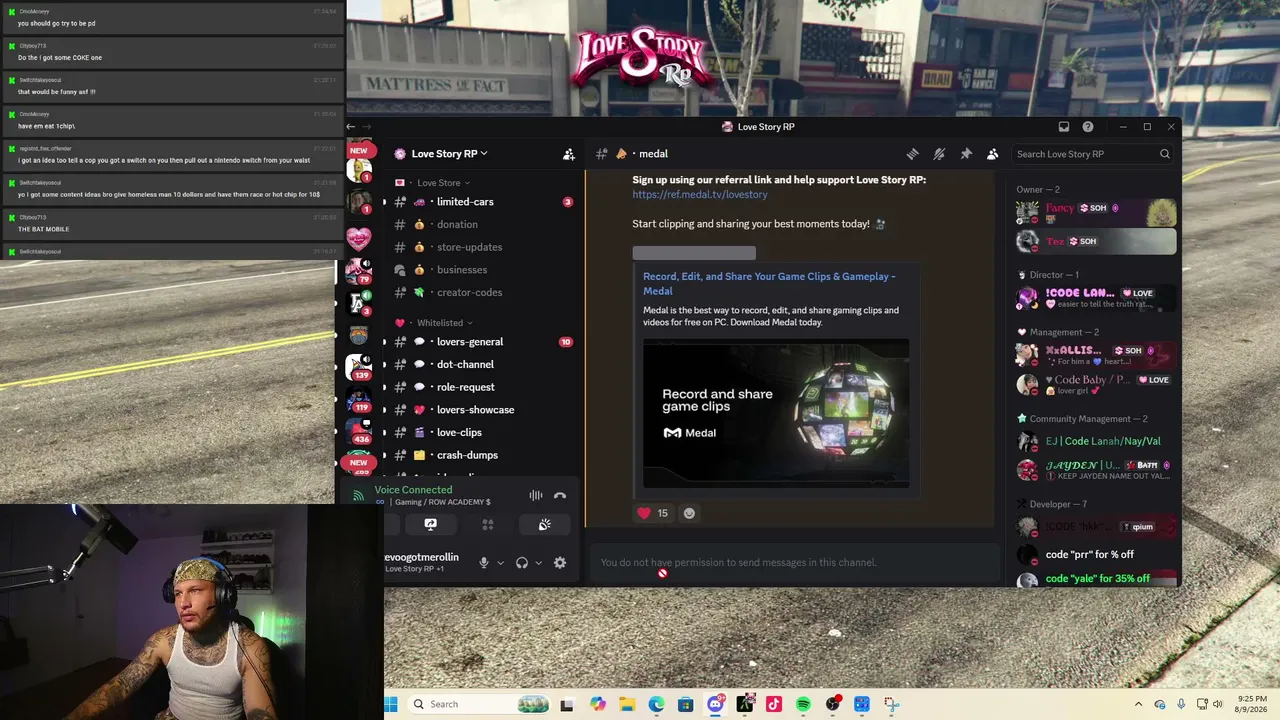The image size is (1280, 720).
Task: Select member code "prr" for % off
Action: pos(1095,555)
